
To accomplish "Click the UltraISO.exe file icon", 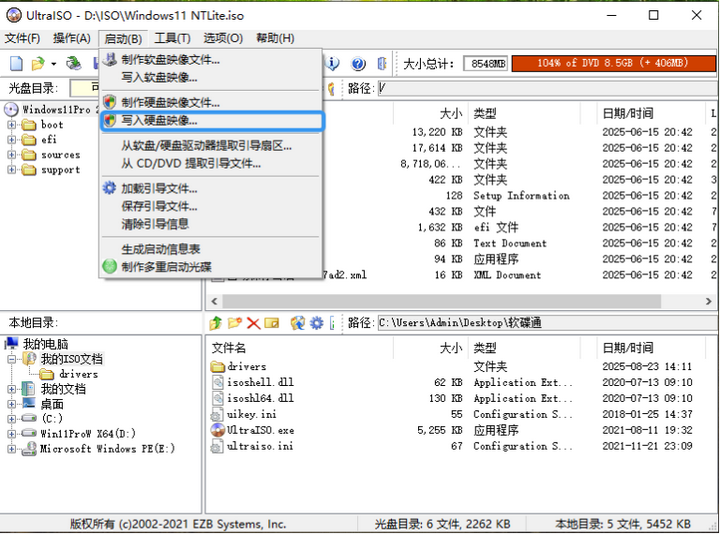I will tap(218, 430).
